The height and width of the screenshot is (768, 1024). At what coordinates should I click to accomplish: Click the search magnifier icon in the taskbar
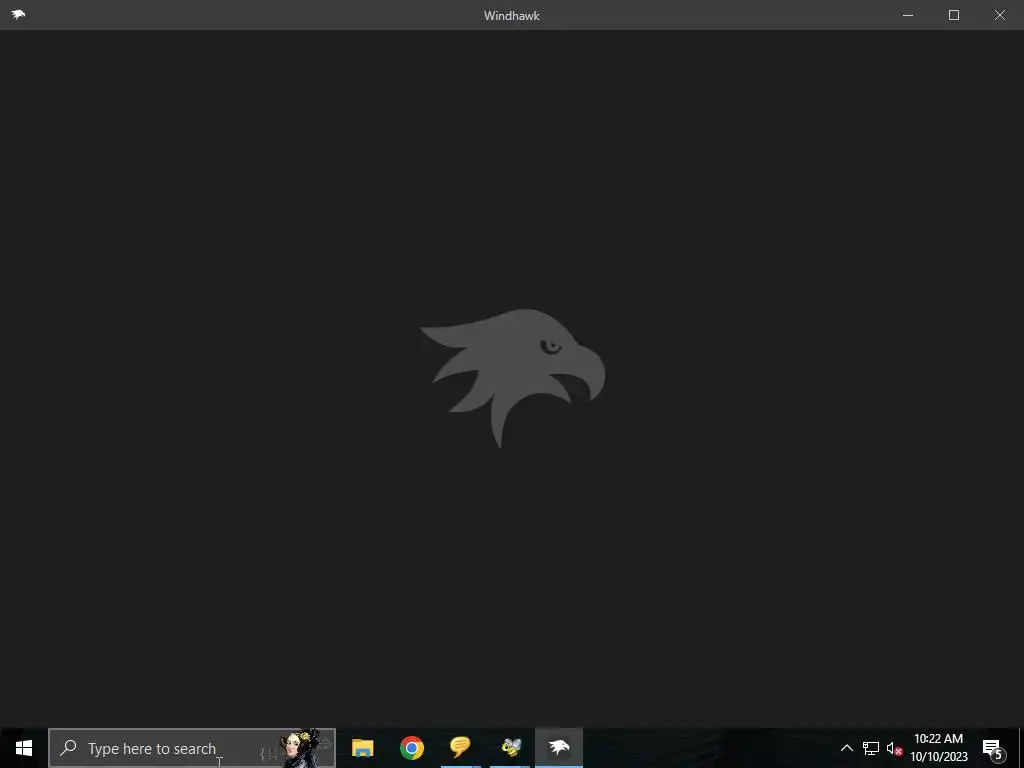(x=68, y=748)
